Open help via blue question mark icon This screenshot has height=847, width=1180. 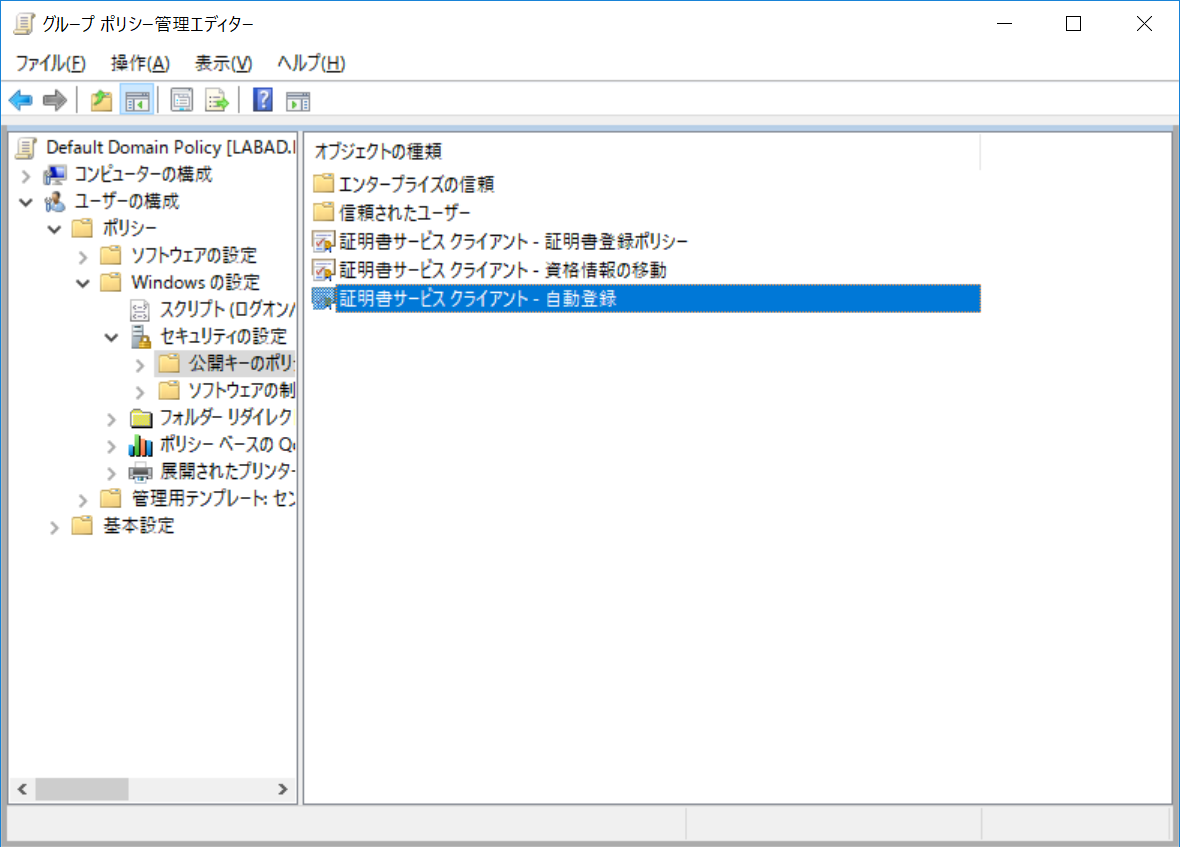[x=263, y=100]
